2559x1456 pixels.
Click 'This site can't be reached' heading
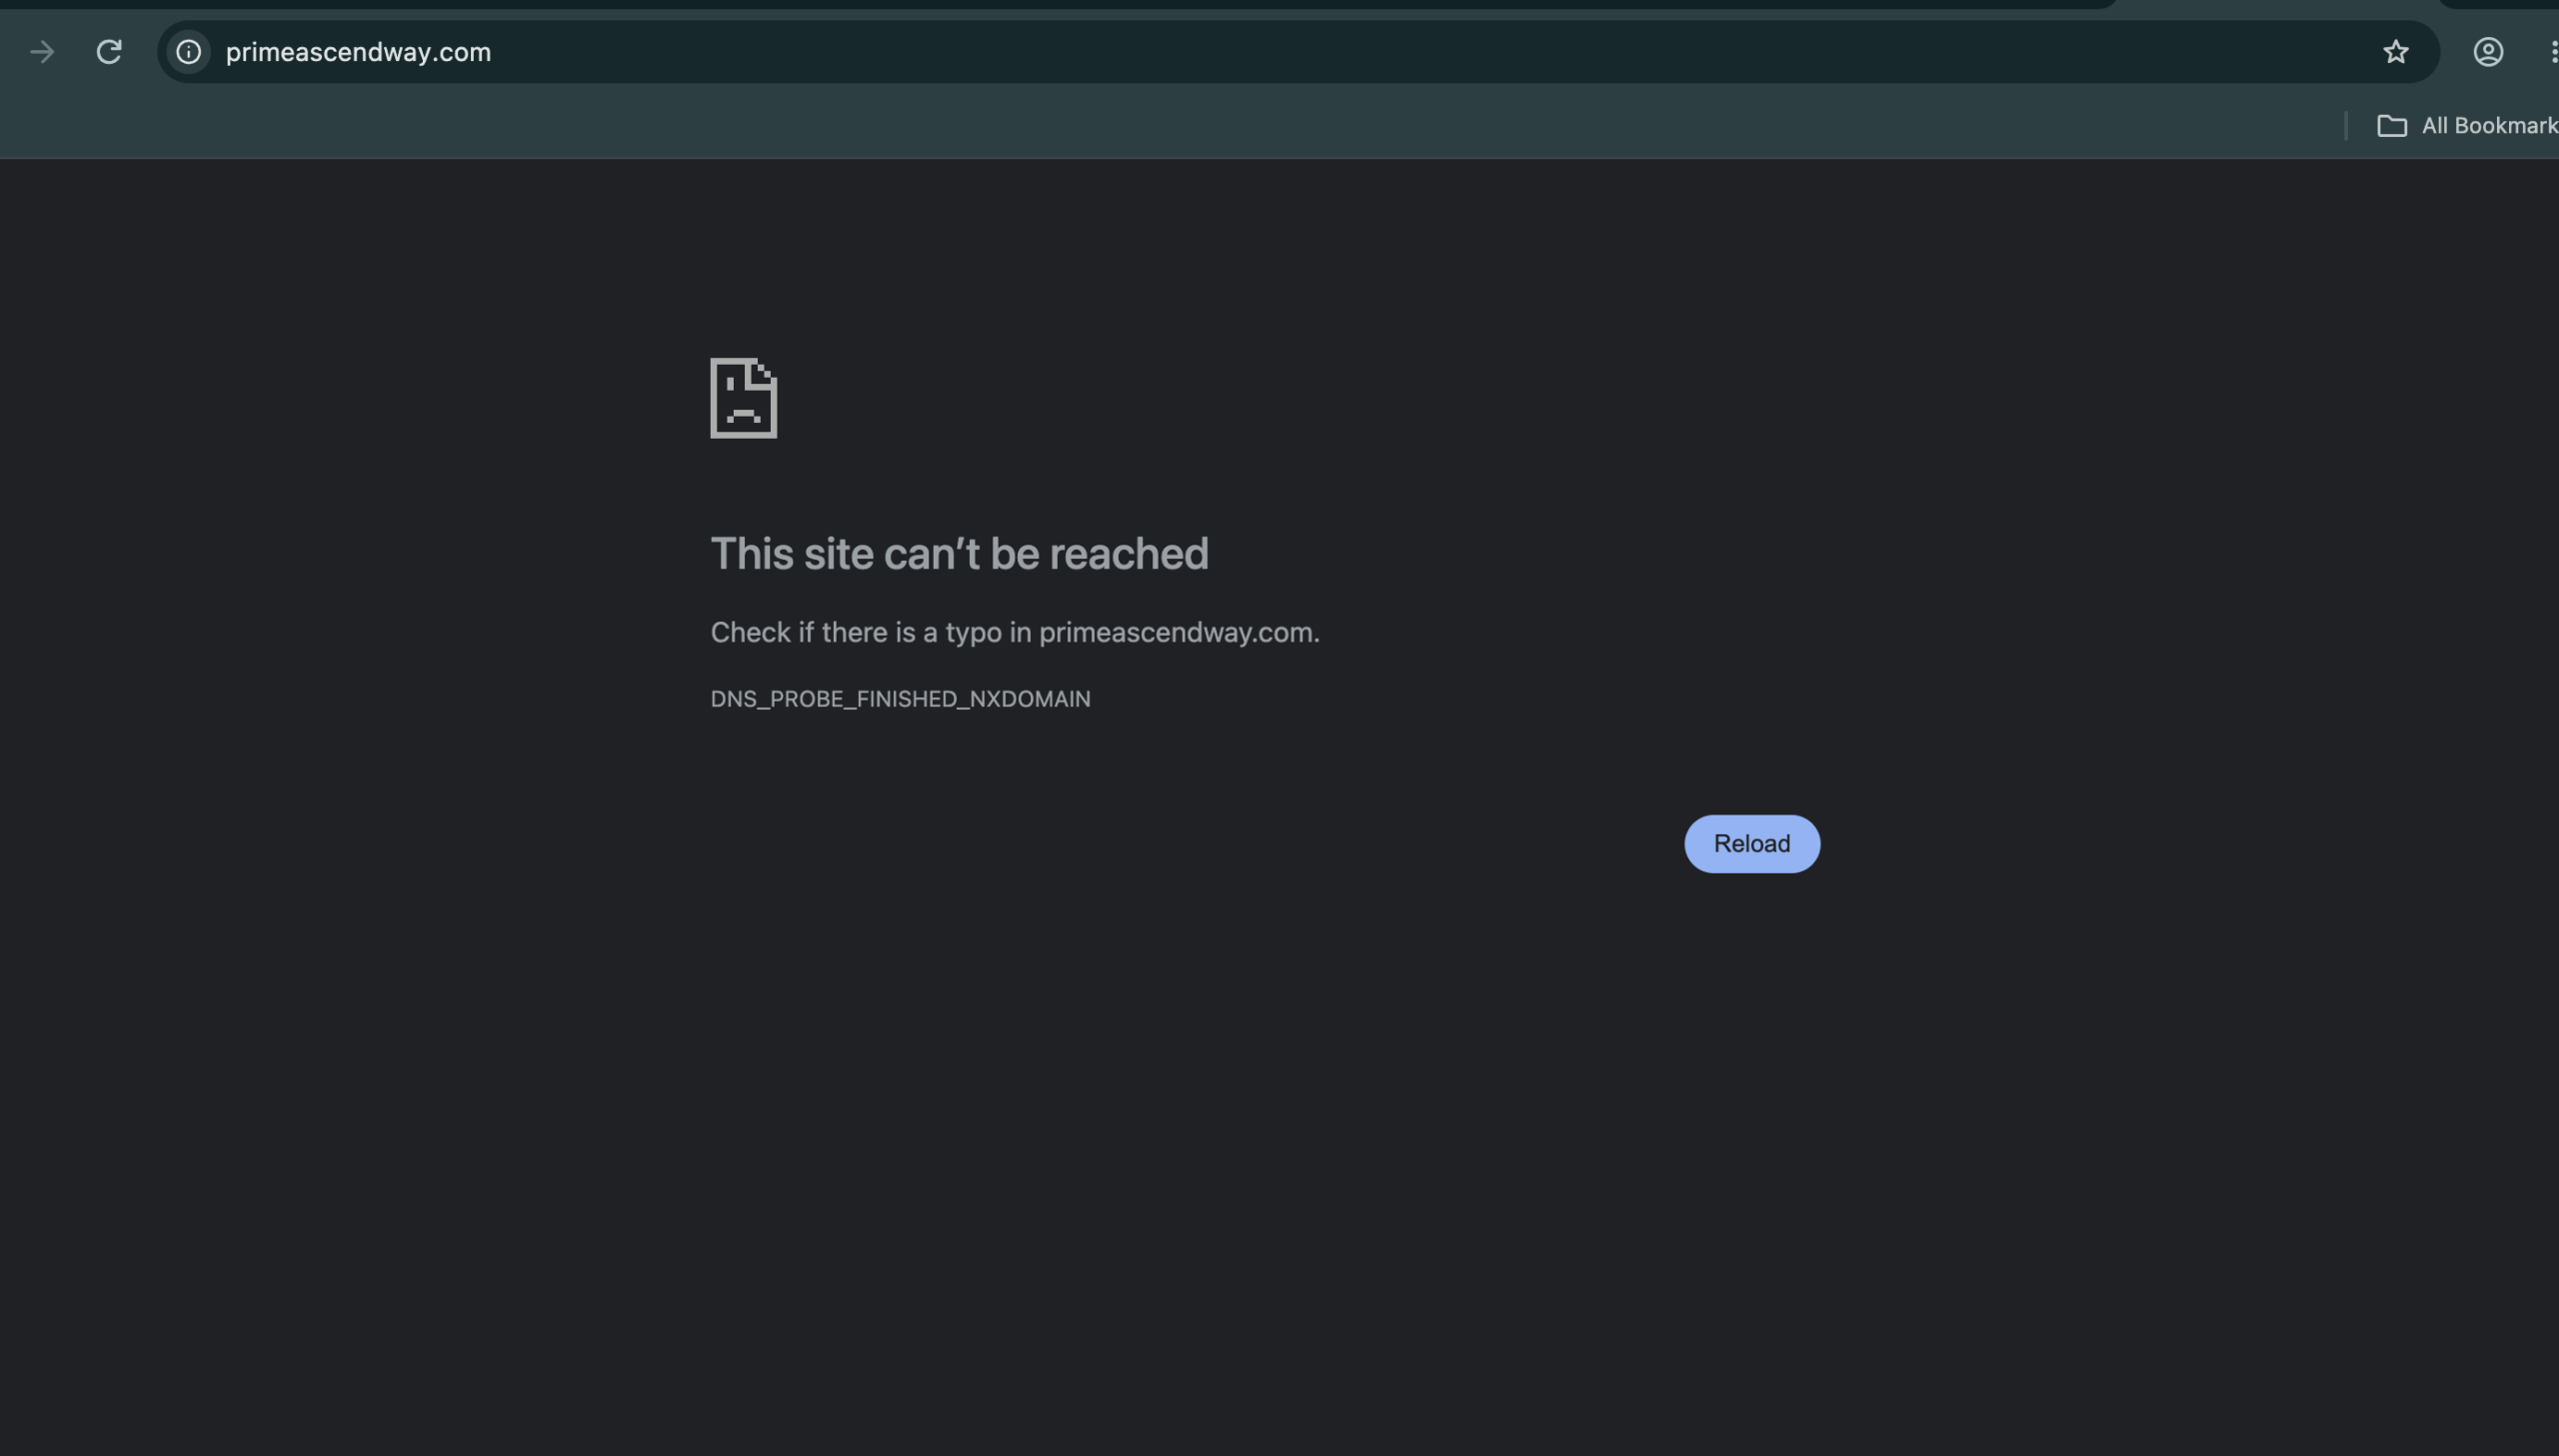point(959,554)
